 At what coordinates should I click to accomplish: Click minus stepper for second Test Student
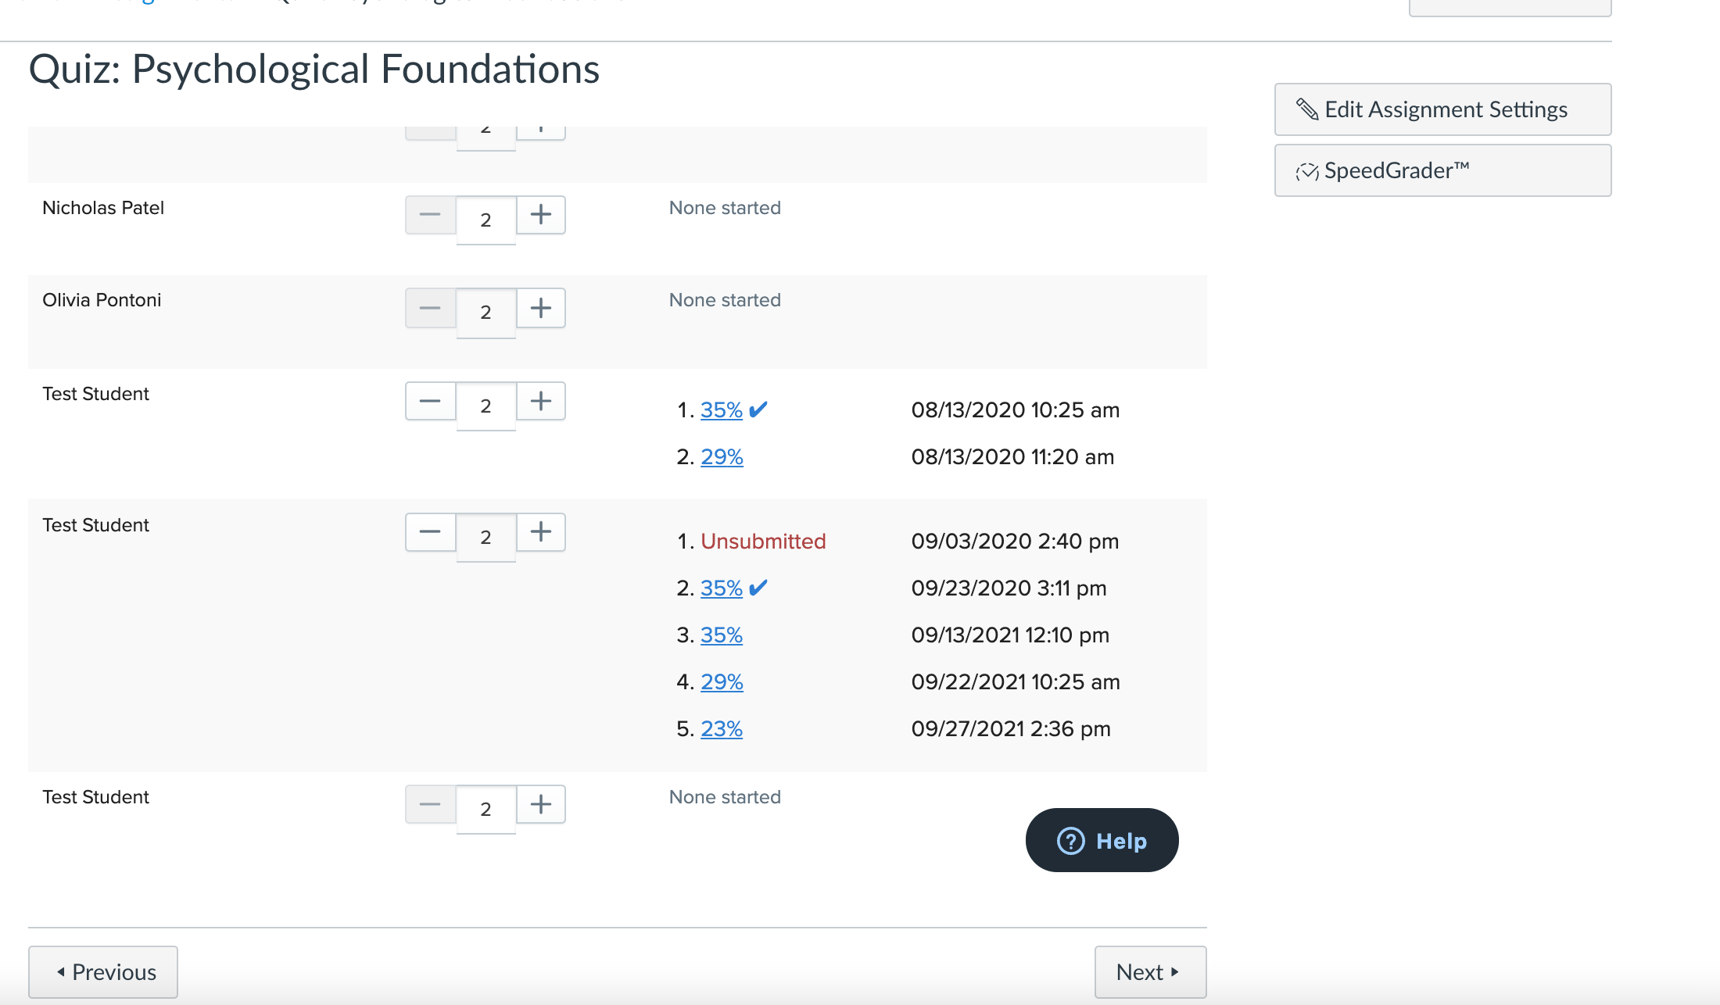(x=429, y=531)
